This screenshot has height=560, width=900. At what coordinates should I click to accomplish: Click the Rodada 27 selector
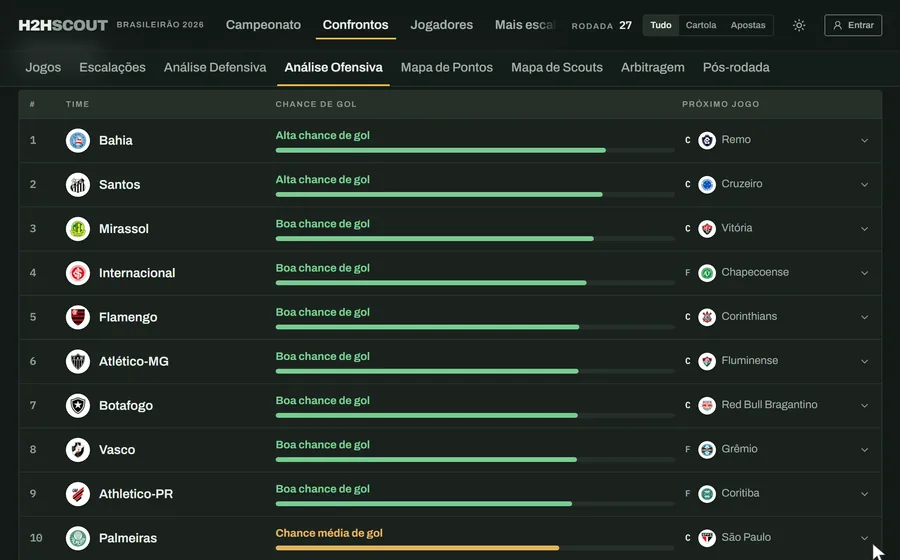click(602, 26)
